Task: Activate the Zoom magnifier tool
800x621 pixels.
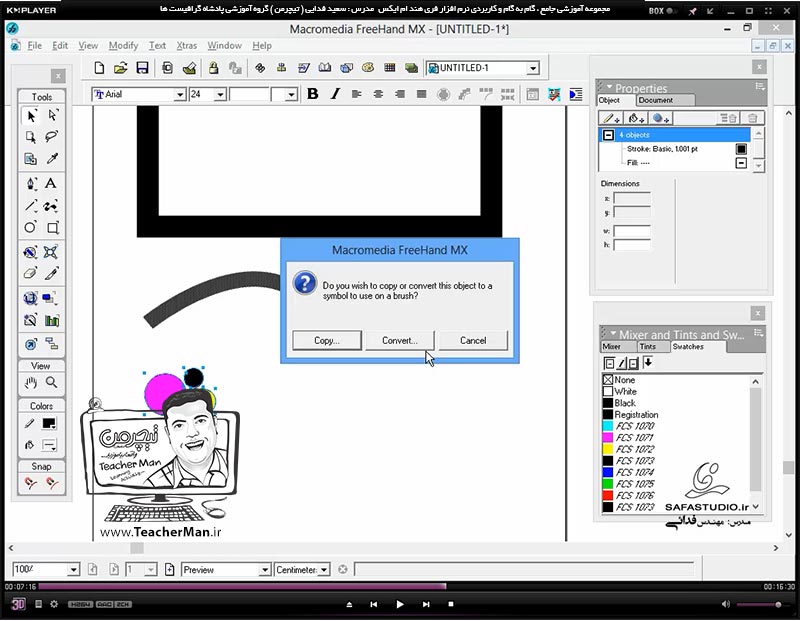Action: pyautogui.click(x=52, y=382)
